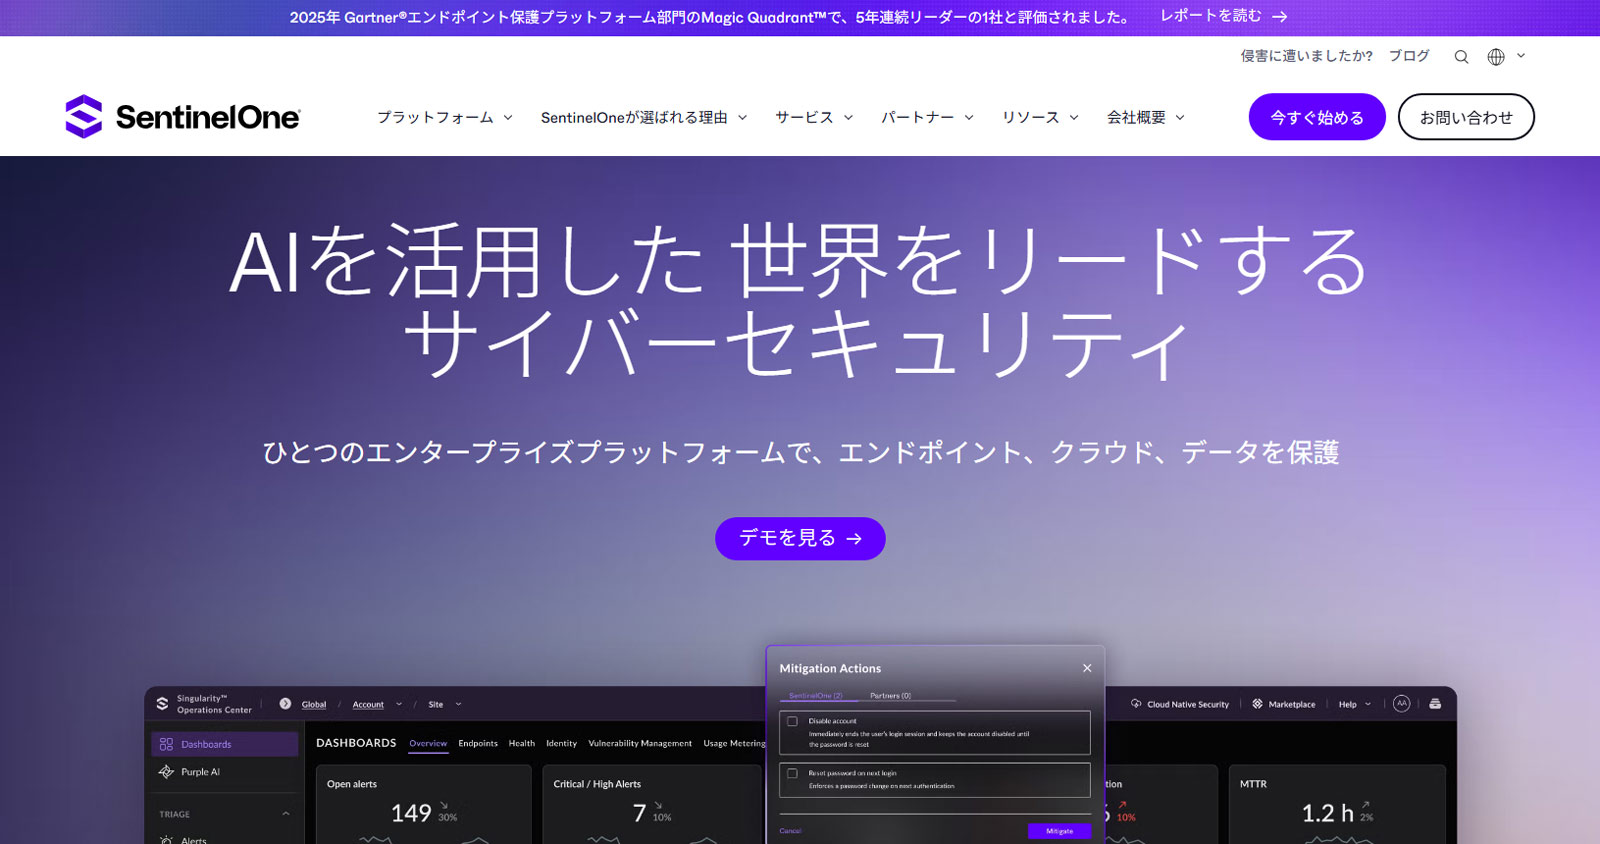Click the デモを見る button
The image size is (1600, 844).
click(800, 538)
